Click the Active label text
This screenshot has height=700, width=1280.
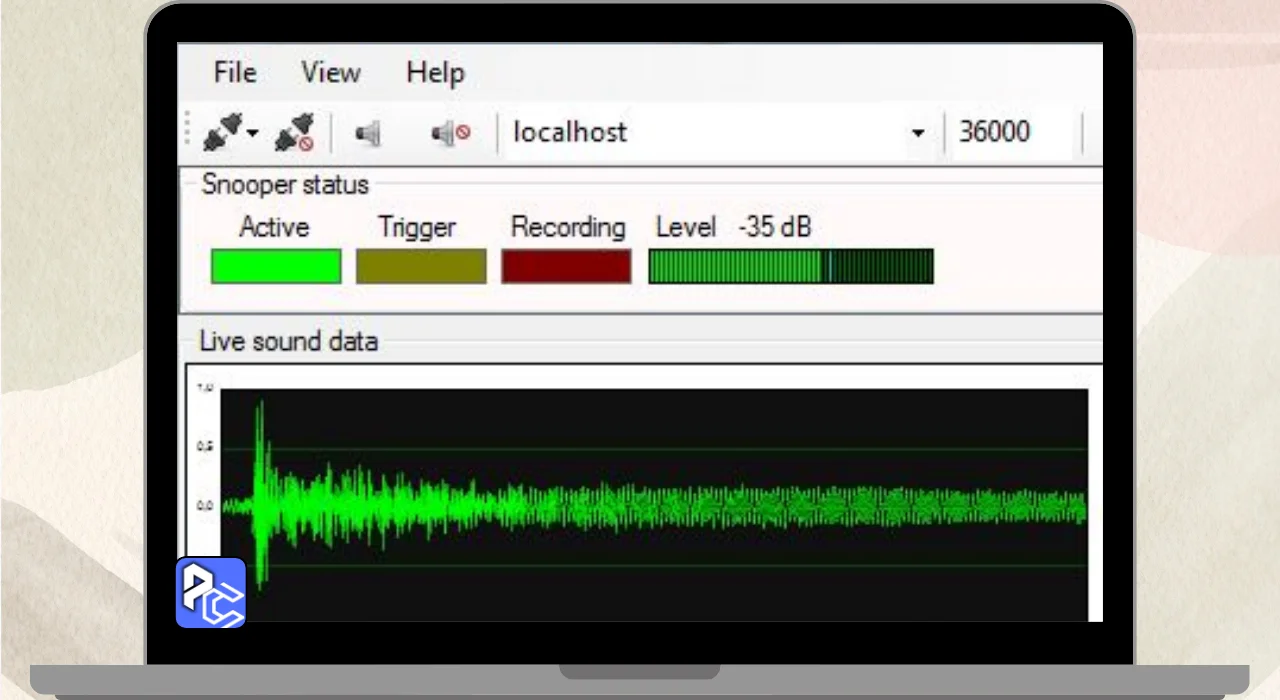274,227
